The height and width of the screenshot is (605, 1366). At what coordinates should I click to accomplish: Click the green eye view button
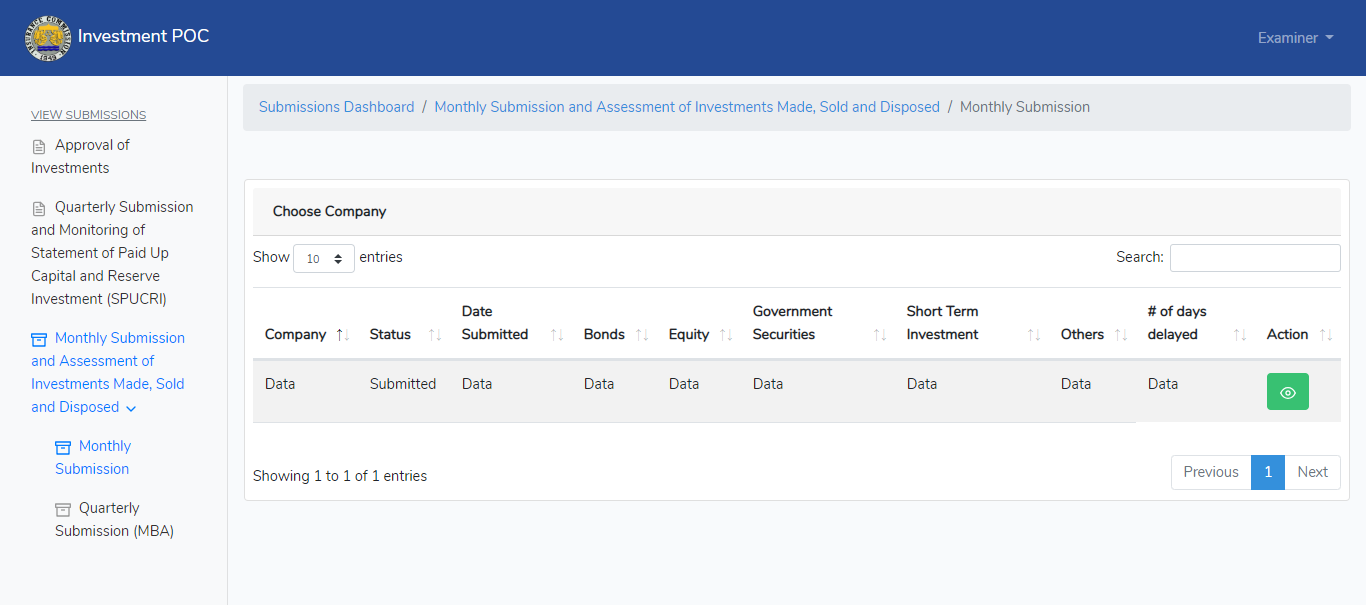click(1287, 392)
